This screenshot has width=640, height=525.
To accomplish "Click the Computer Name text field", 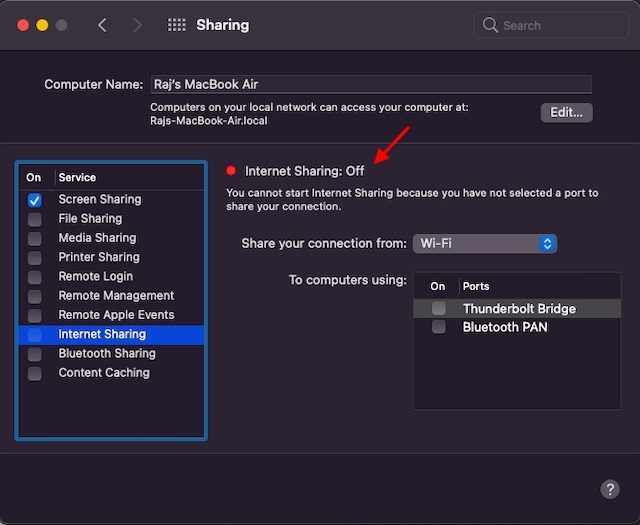I will [x=371, y=85].
